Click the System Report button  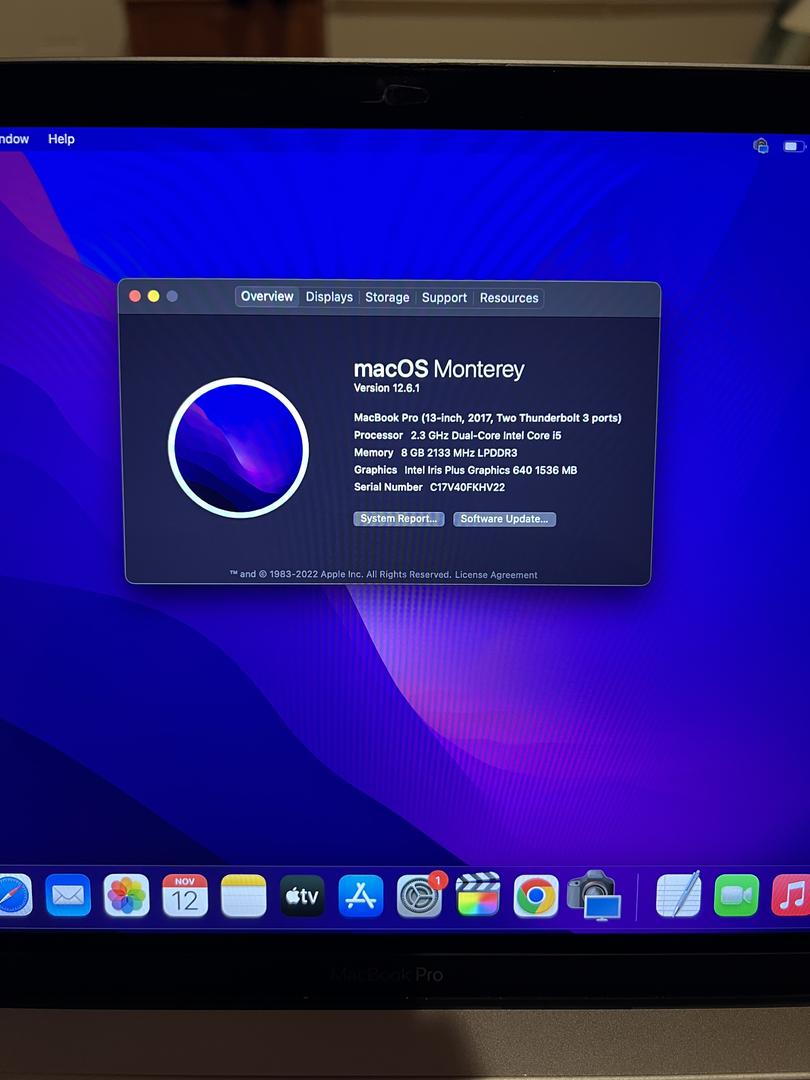tap(399, 519)
